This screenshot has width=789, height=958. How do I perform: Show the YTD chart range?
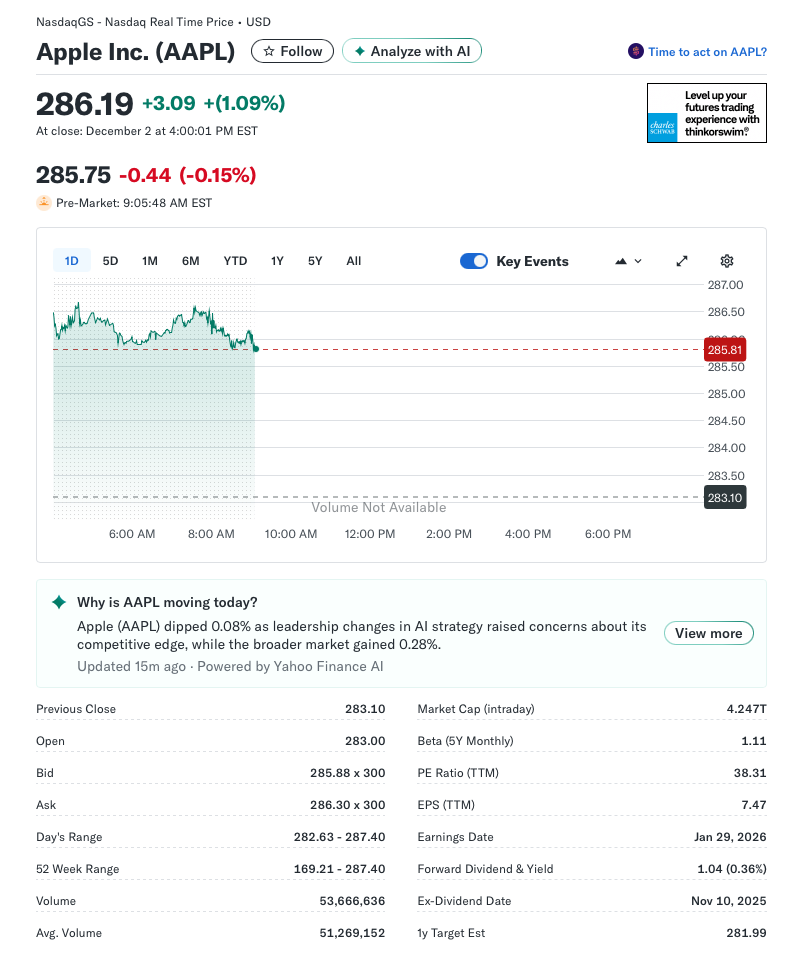click(235, 261)
